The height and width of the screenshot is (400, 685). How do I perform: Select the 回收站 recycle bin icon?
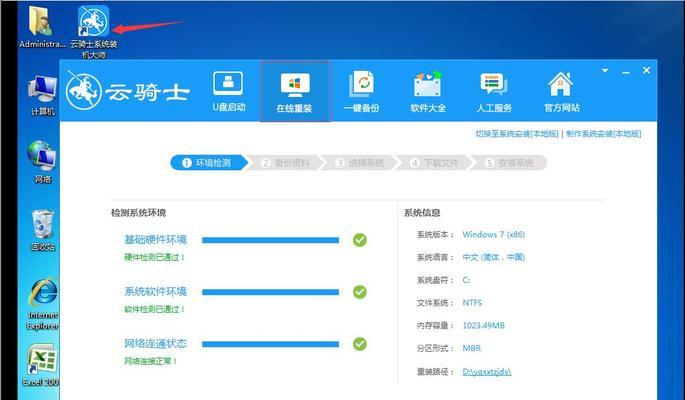[43, 230]
